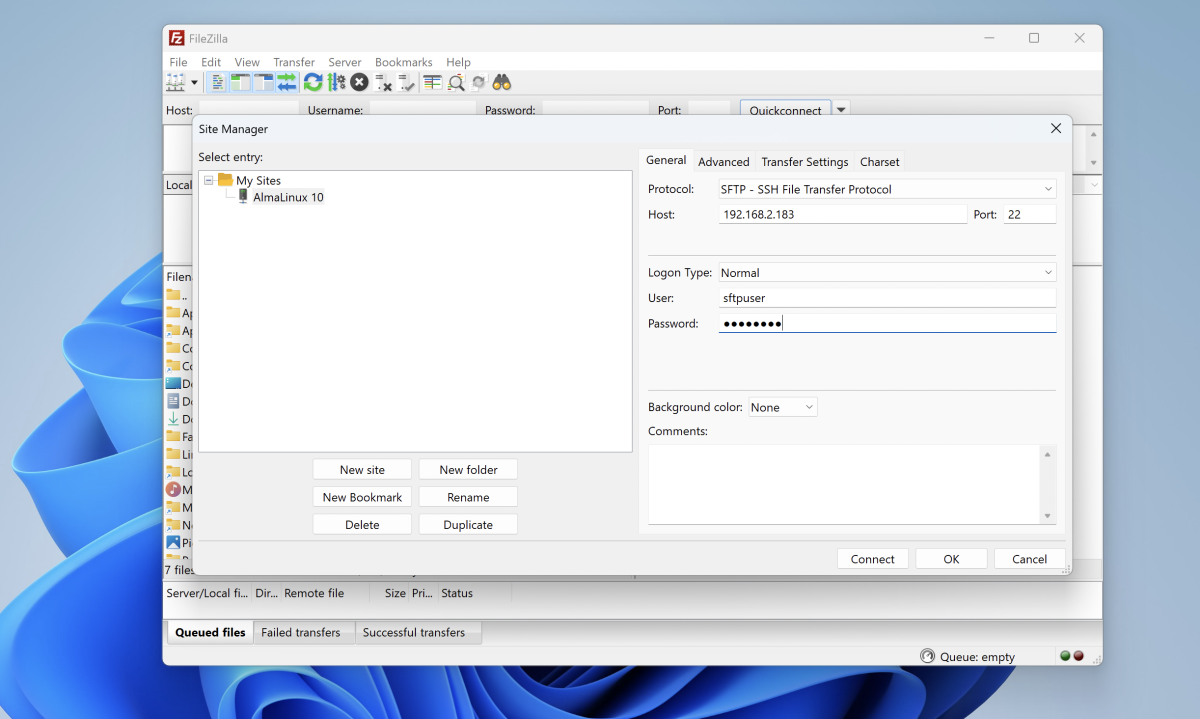Collapse the My Sites tree folder
This screenshot has width=1200, height=719.
(x=209, y=181)
